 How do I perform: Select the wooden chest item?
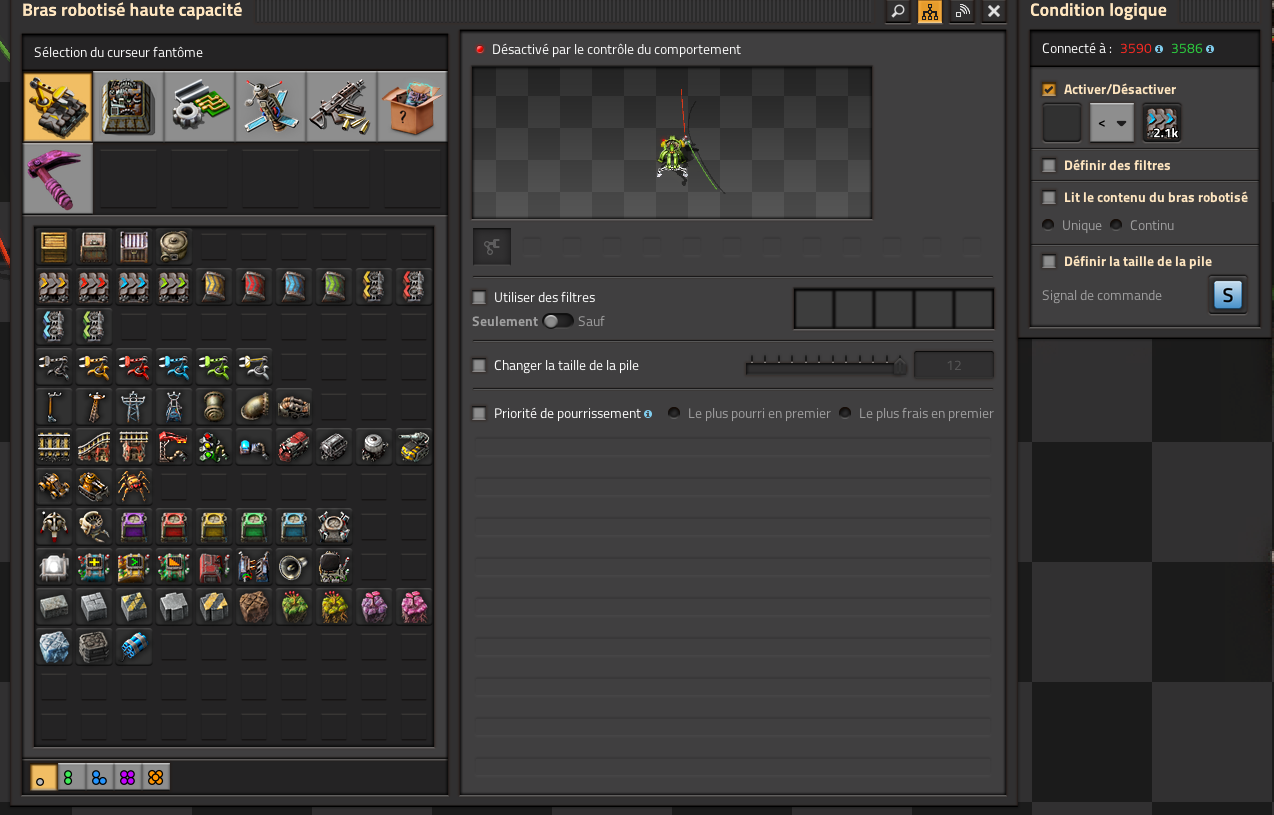click(x=54, y=246)
